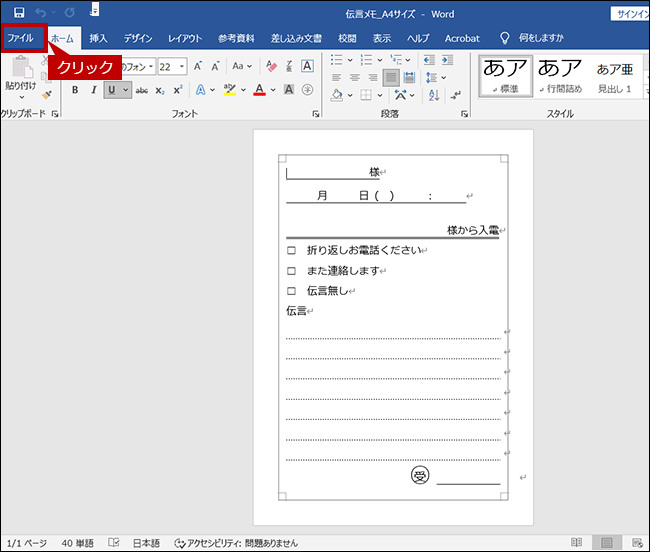
Task: Apply Italic formatting to text
Action: click(x=94, y=91)
